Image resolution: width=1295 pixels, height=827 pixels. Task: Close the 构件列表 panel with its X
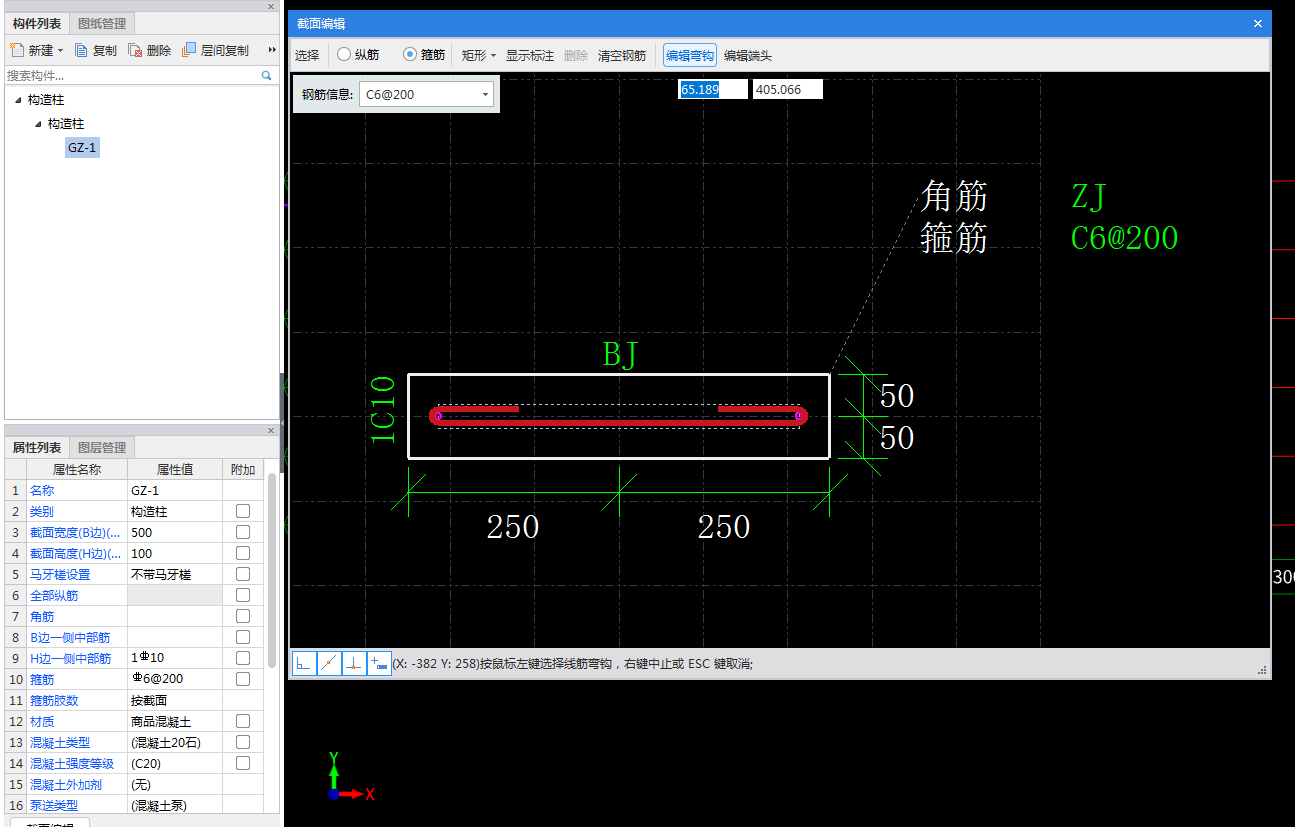[271, 6]
